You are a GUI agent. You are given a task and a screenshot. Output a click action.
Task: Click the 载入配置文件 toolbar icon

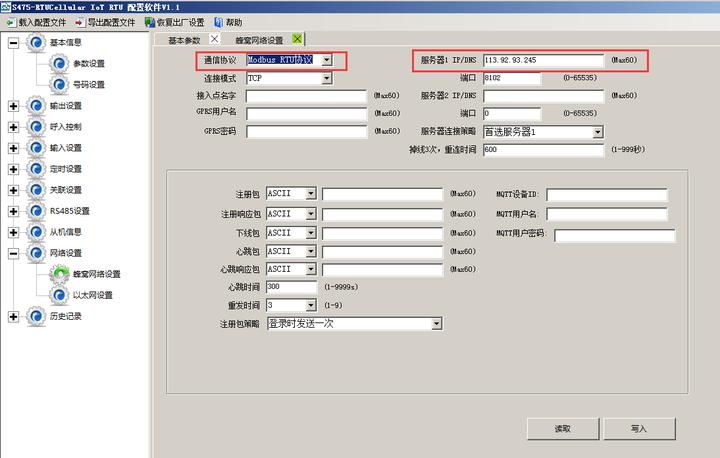(x=11, y=22)
